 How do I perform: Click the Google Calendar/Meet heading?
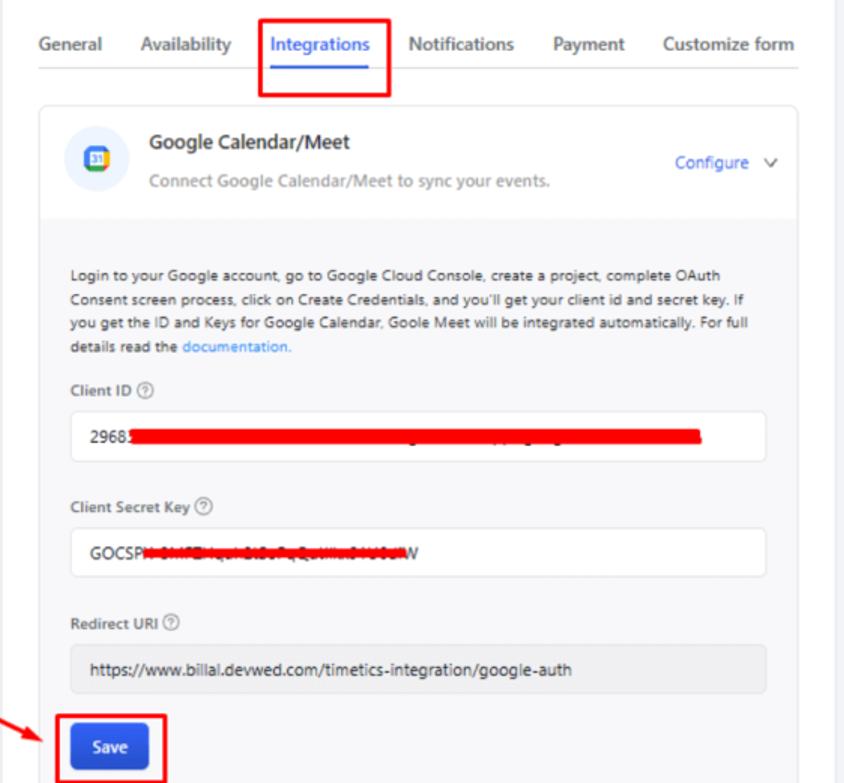pos(249,142)
